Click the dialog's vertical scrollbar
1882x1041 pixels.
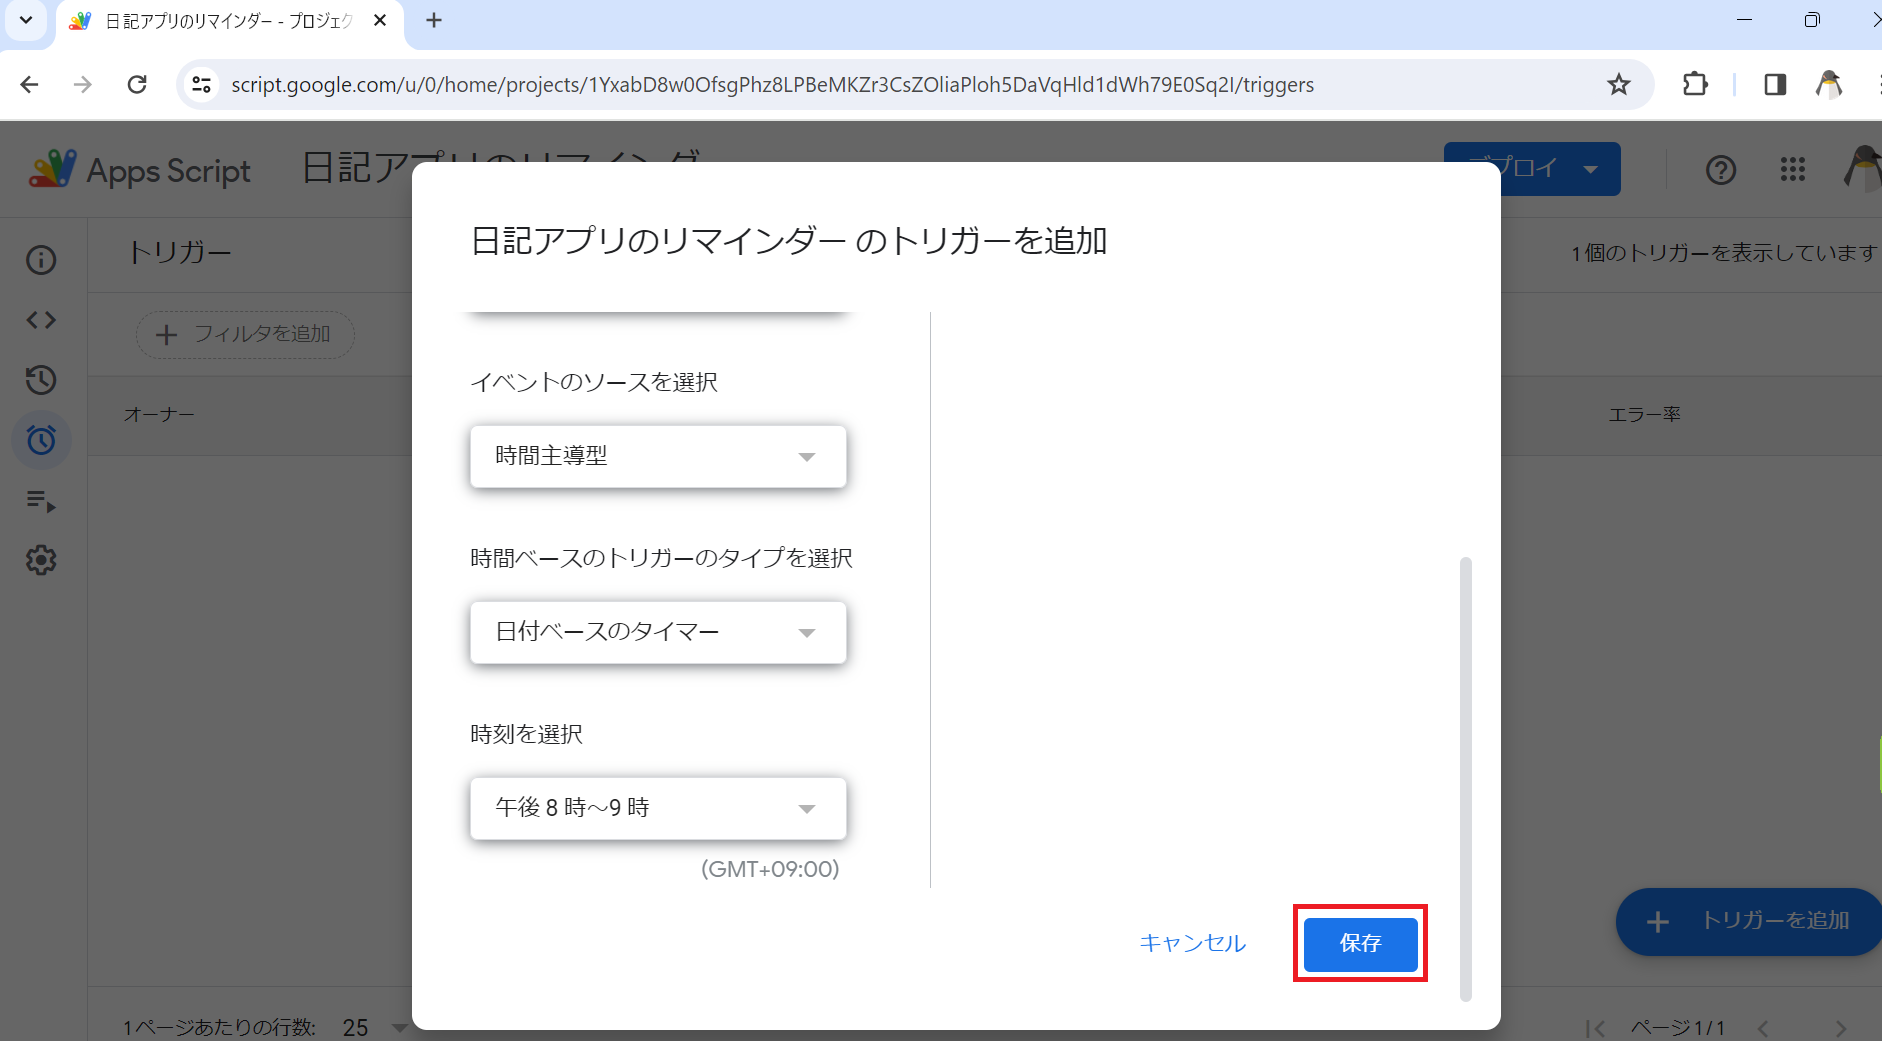pos(1466,778)
